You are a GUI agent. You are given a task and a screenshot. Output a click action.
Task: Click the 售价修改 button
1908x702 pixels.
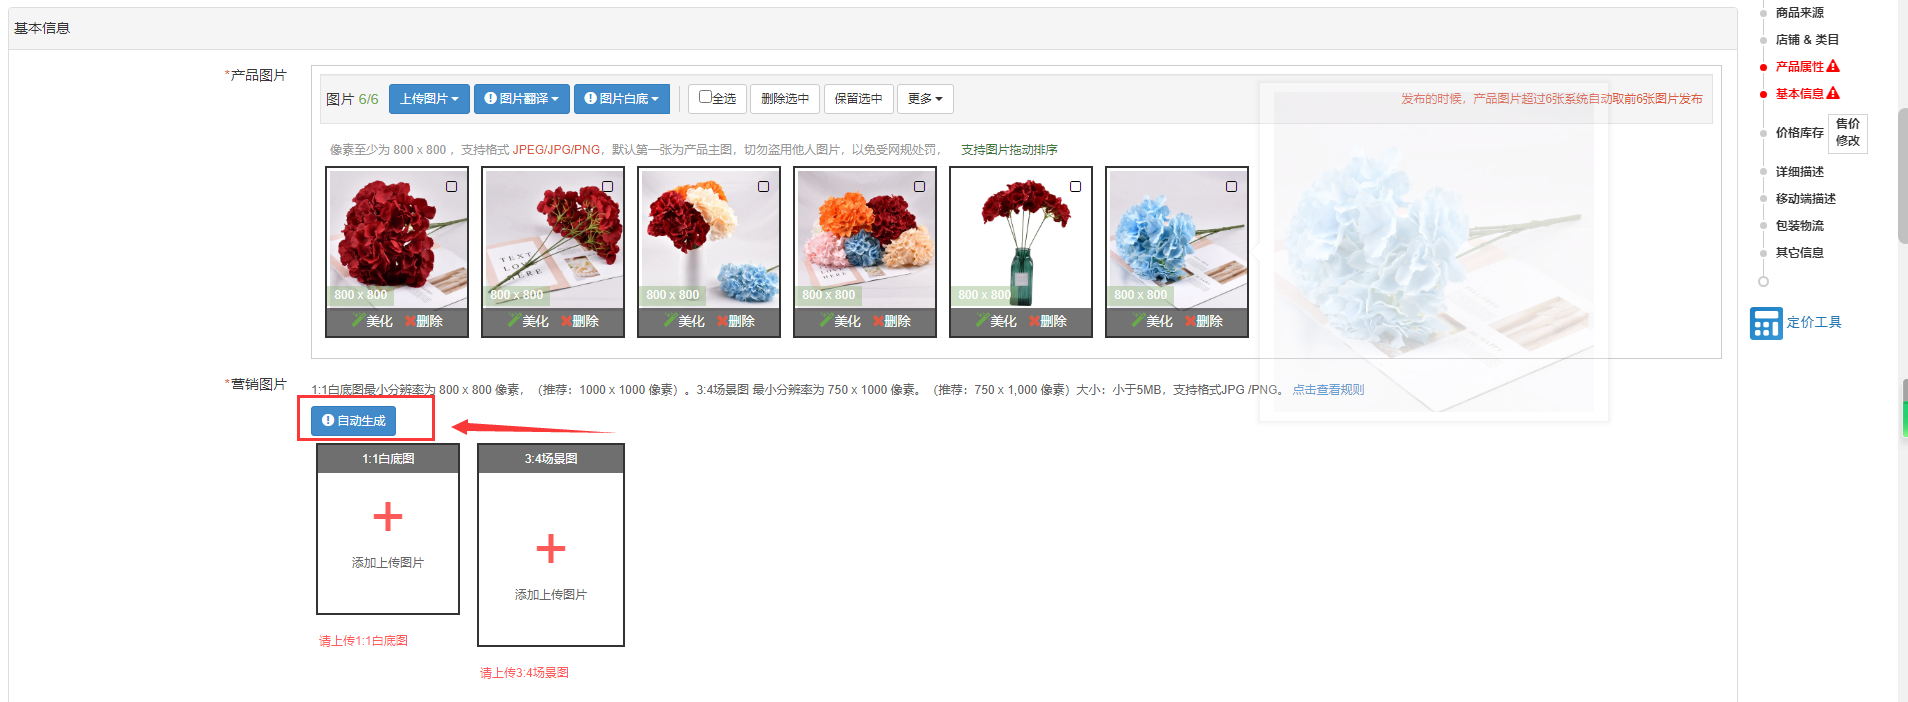pyautogui.click(x=1848, y=133)
